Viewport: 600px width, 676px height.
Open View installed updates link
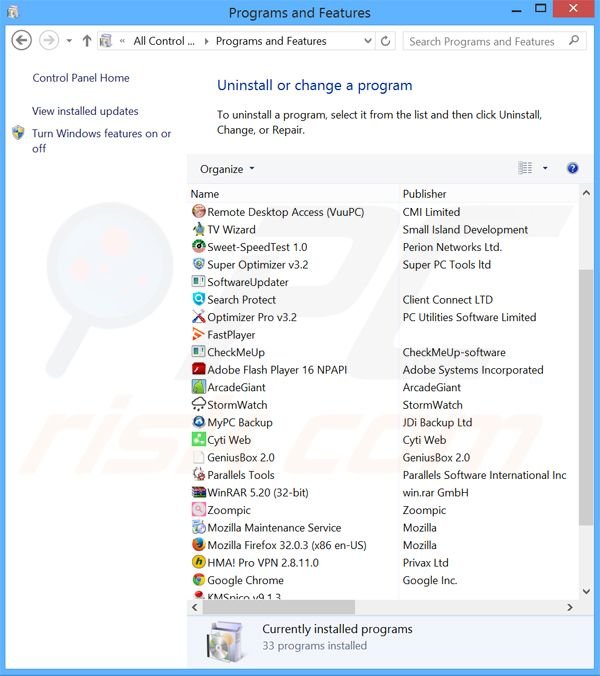point(85,111)
